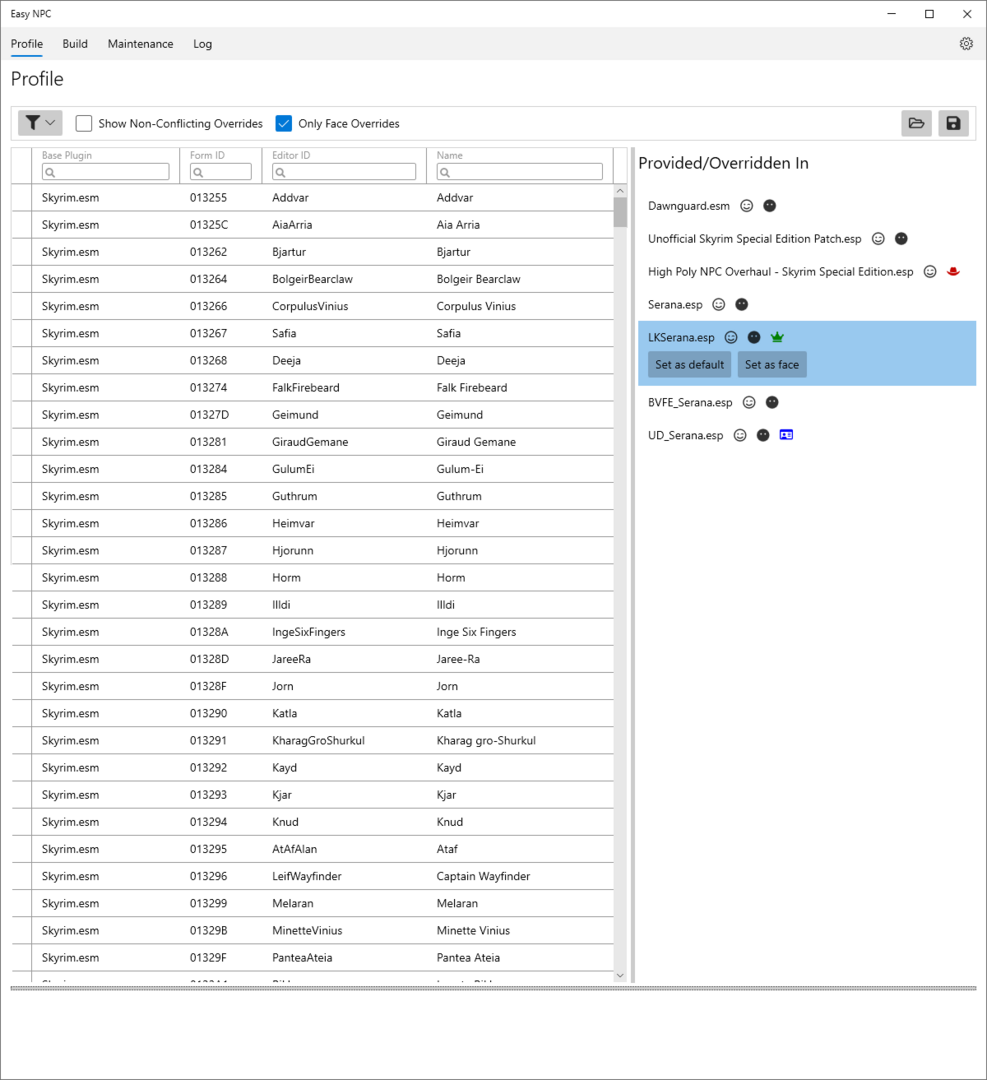The height and width of the screenshot is (1080, 987).
Task: Select the Melaran row
Action: pos(313,903)
